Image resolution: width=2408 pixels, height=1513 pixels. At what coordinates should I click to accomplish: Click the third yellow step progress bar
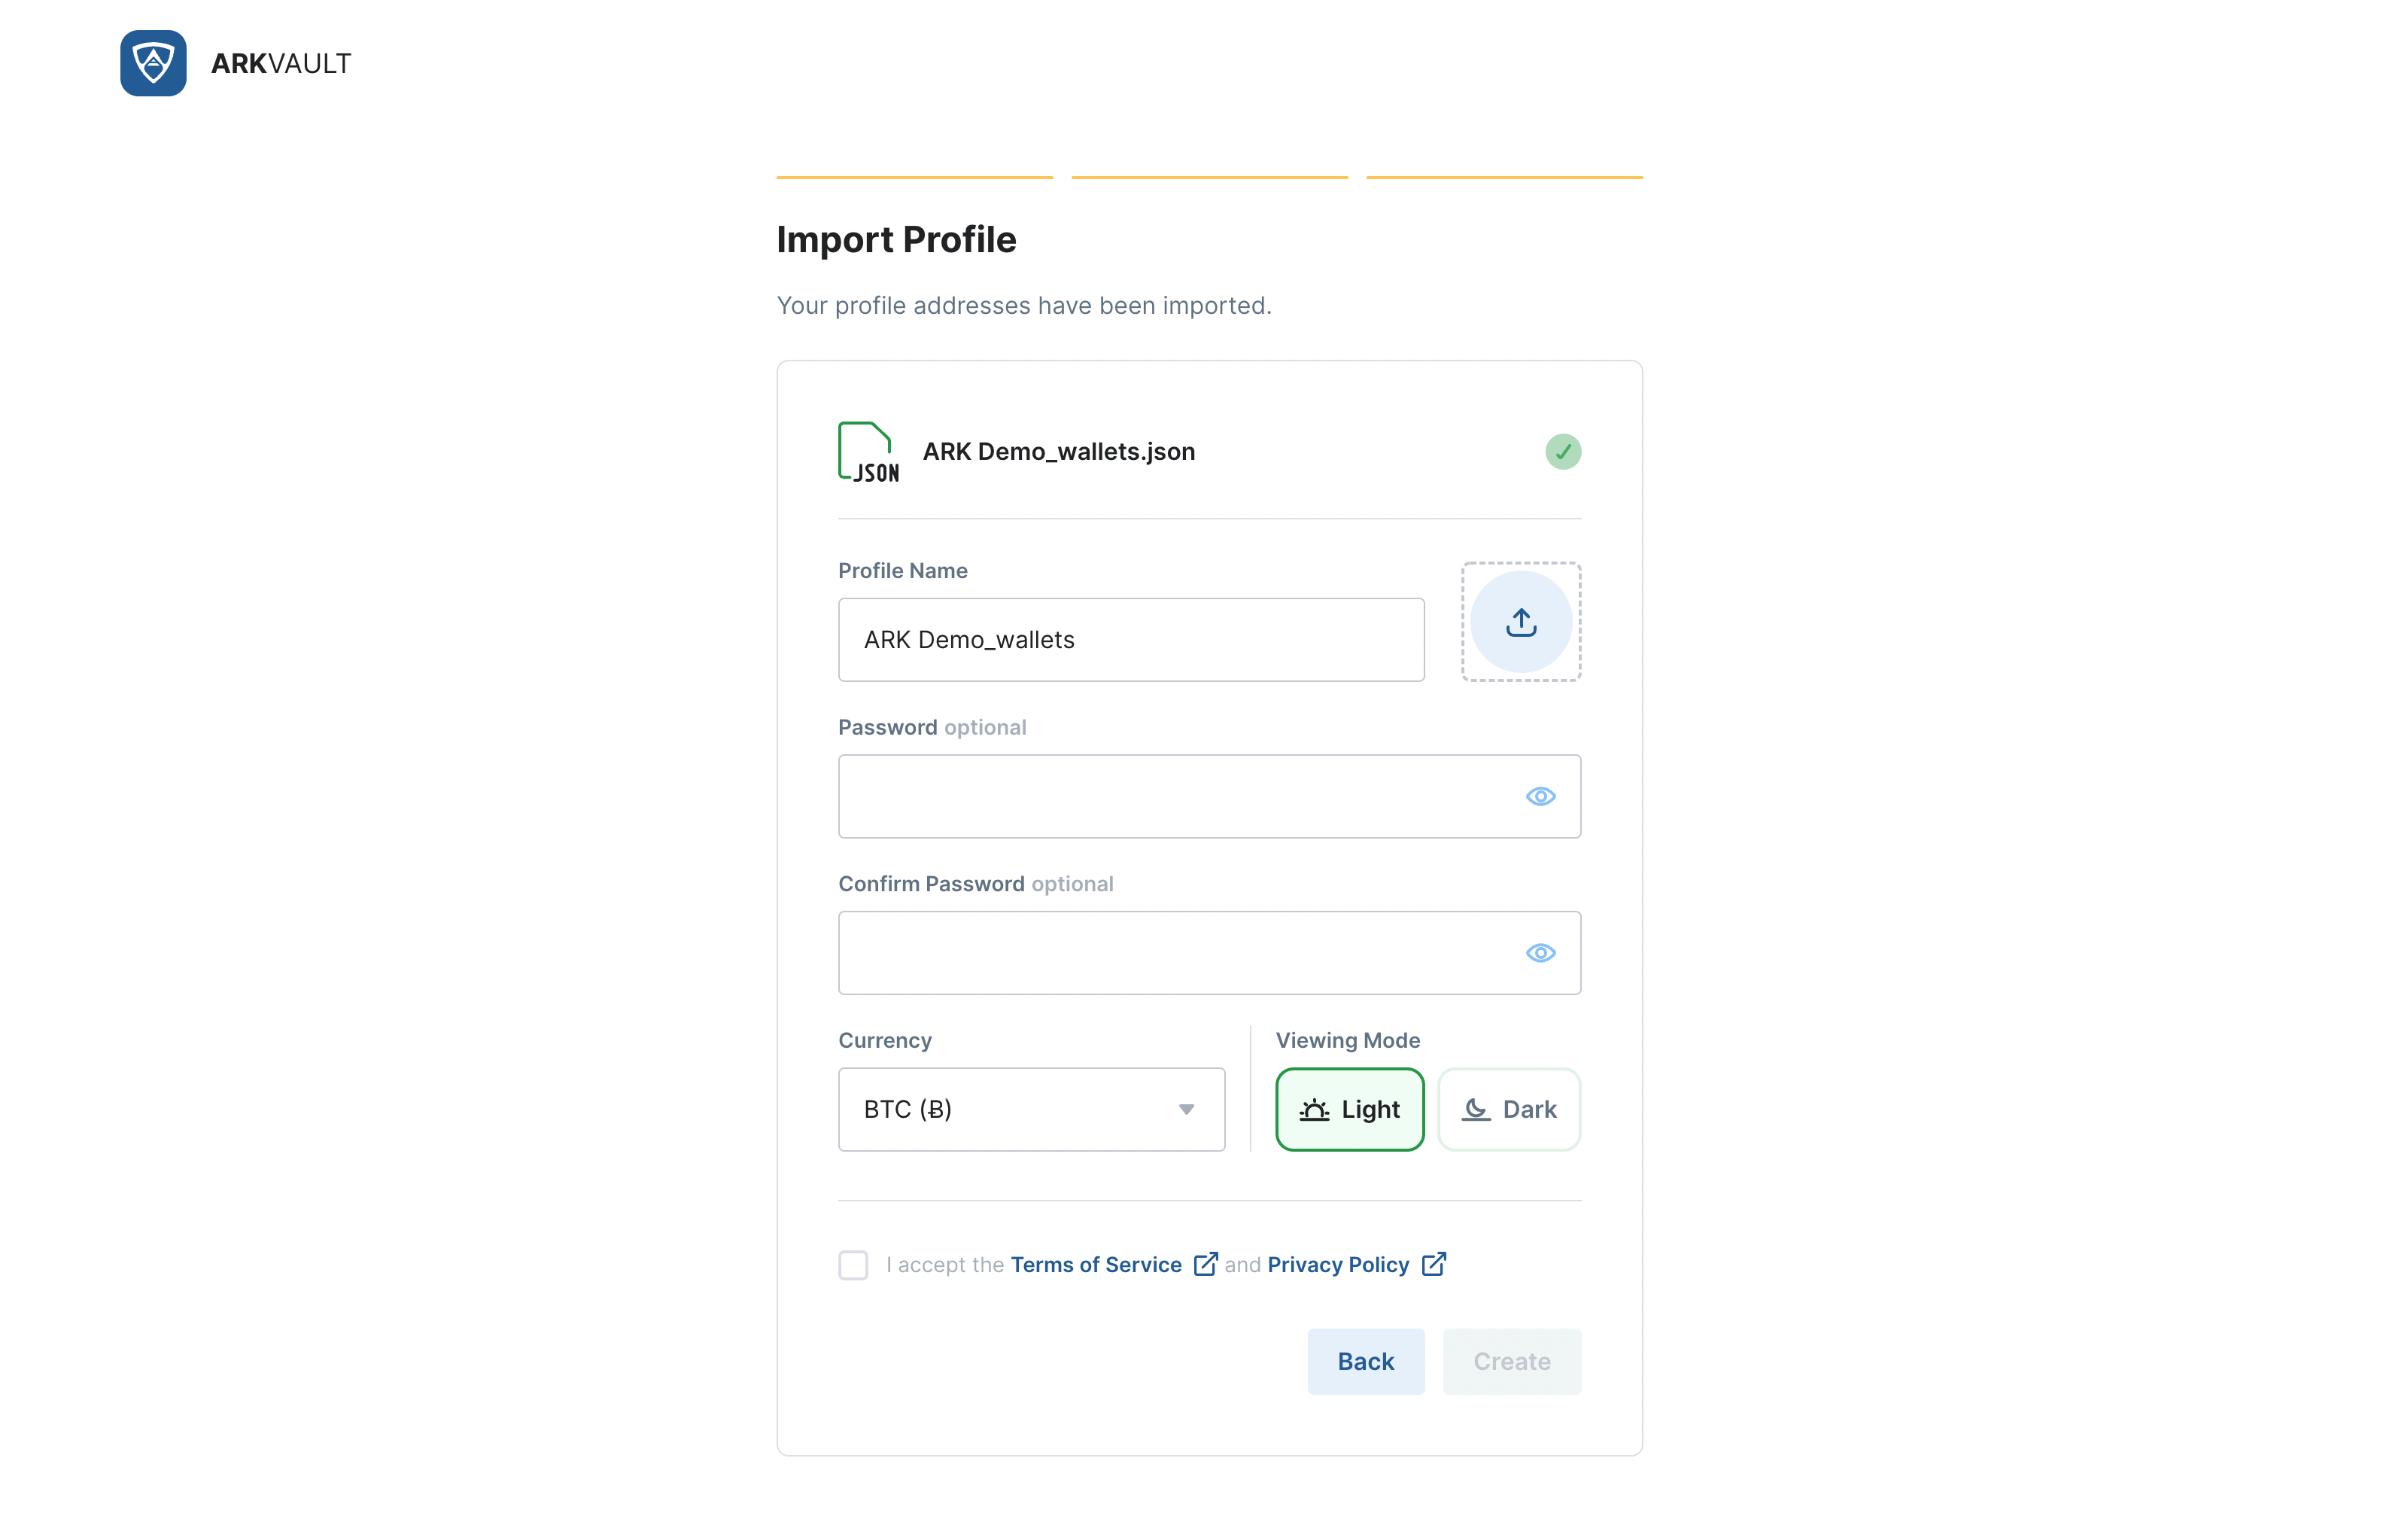point(1504,178)
